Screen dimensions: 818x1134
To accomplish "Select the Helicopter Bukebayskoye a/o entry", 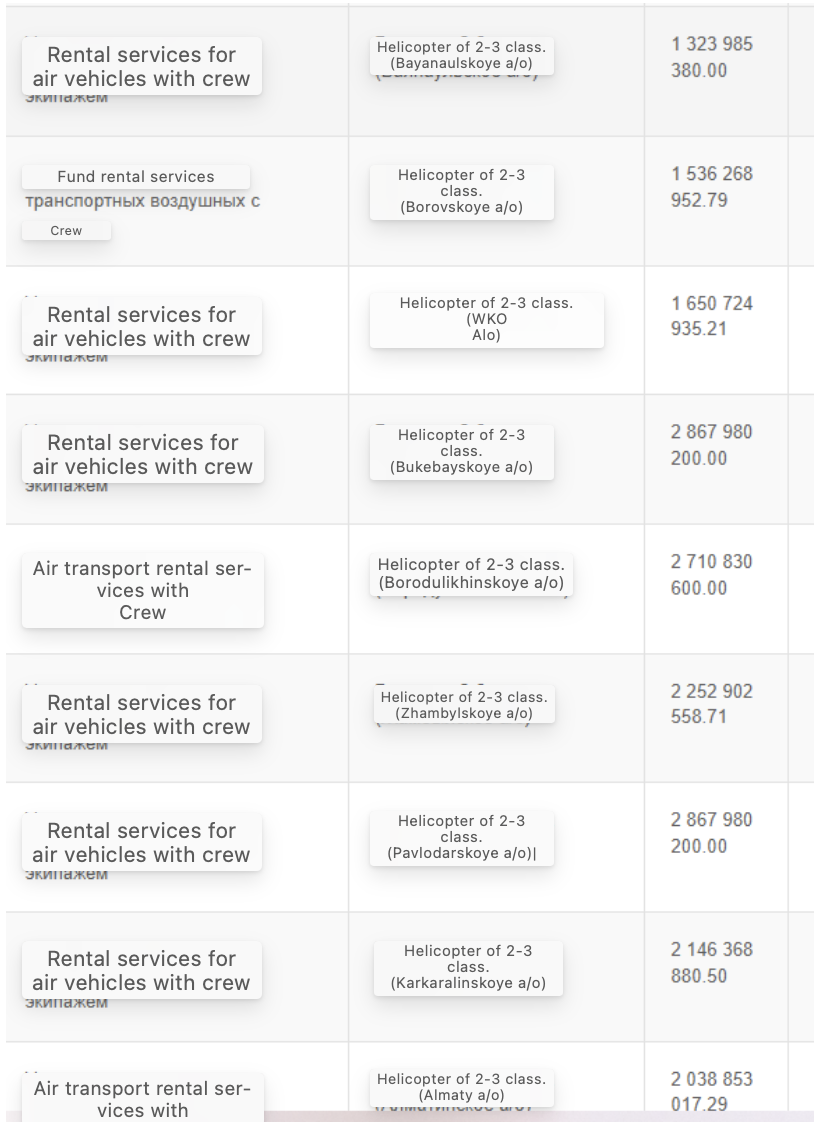I will pyautogui.click(x=461, y=451).
